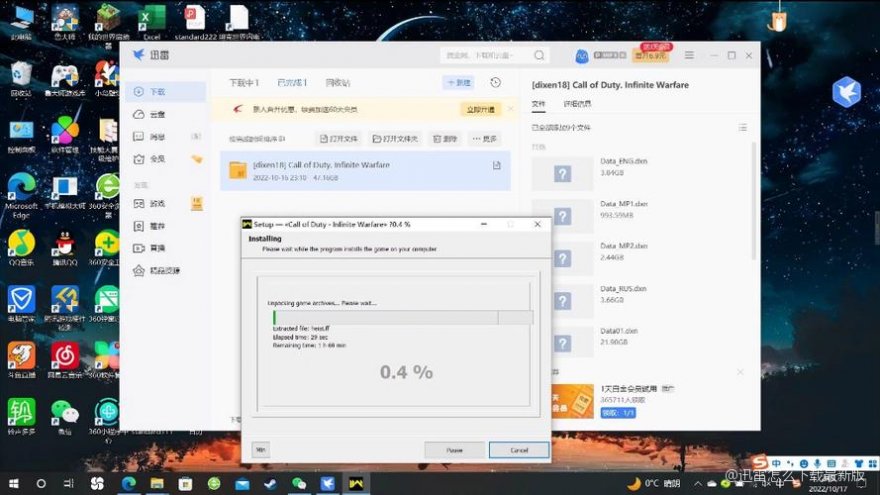This screenshot has width=880, height=495.
Task: Click the magnifier search icon in Xunlei
Action: (539, 55)
